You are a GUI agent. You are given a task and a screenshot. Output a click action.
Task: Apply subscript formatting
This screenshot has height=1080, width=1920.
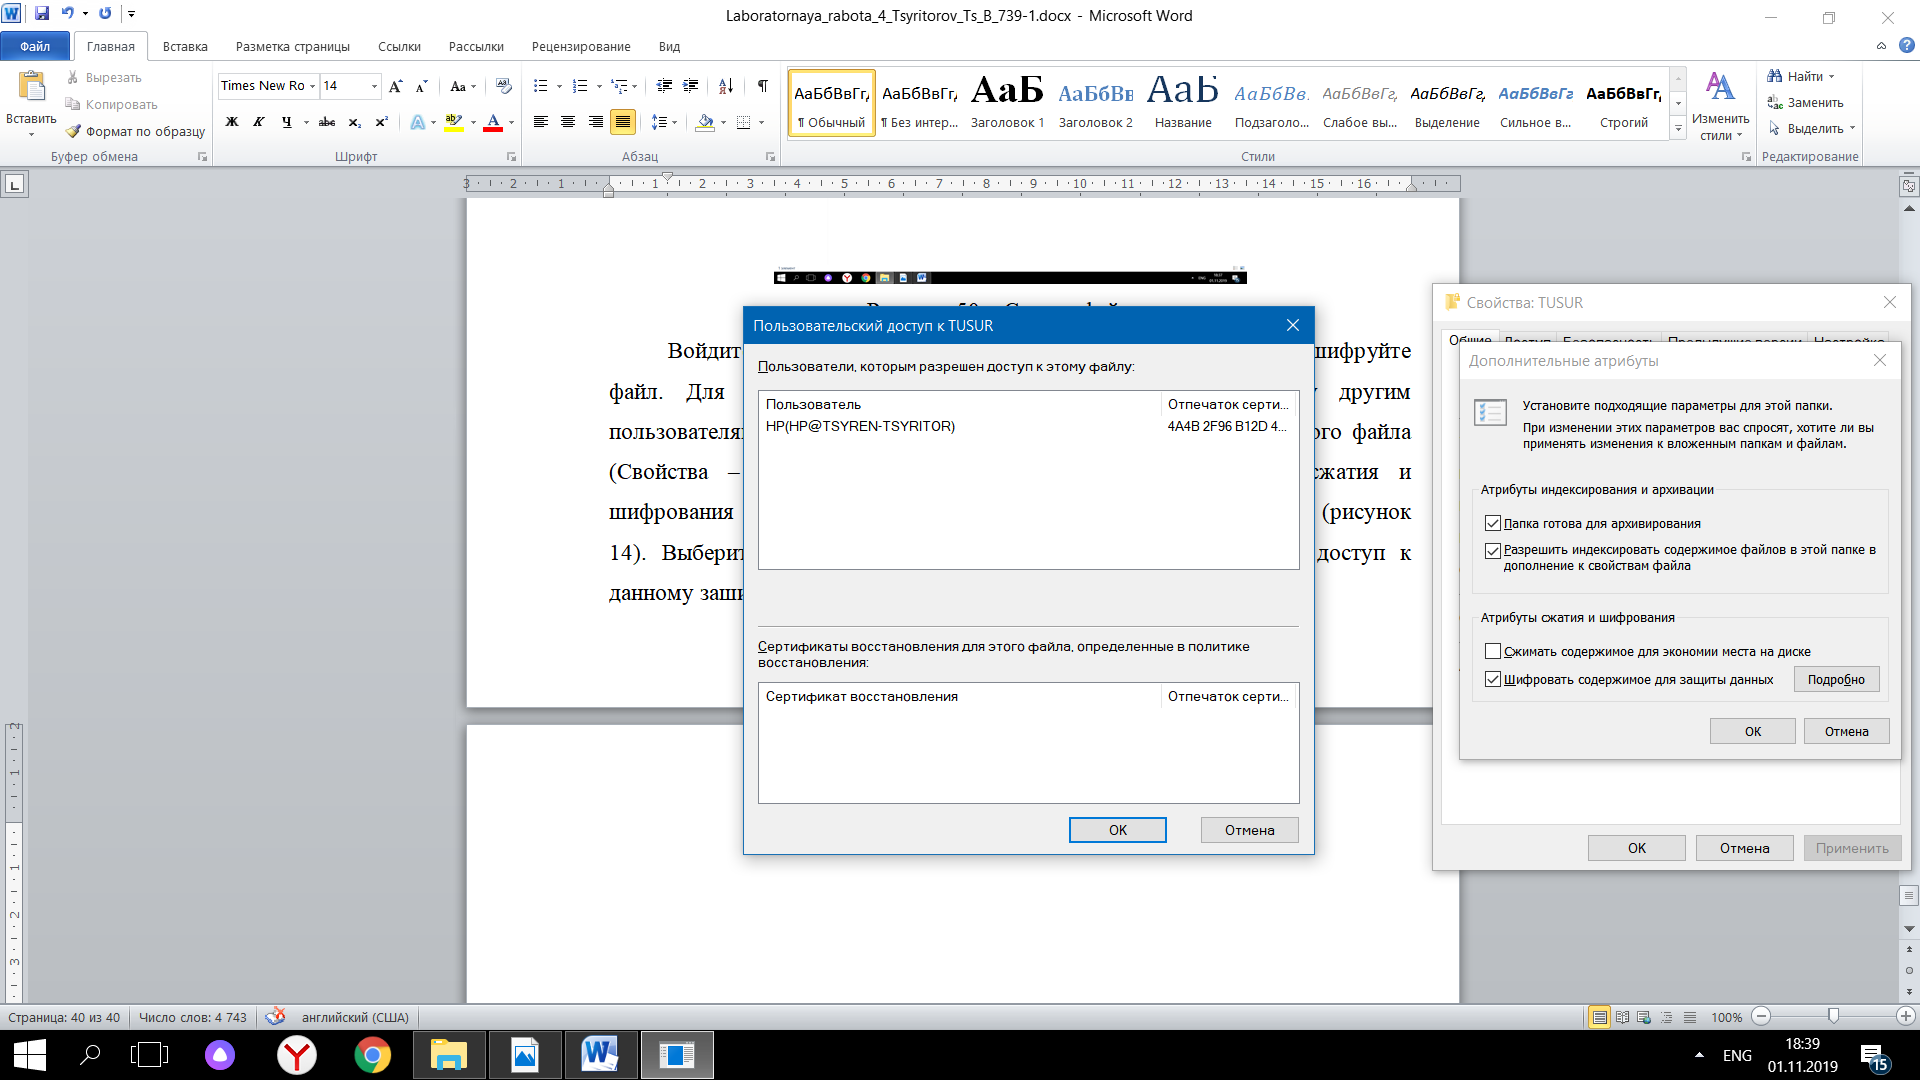tap(354, 122)
